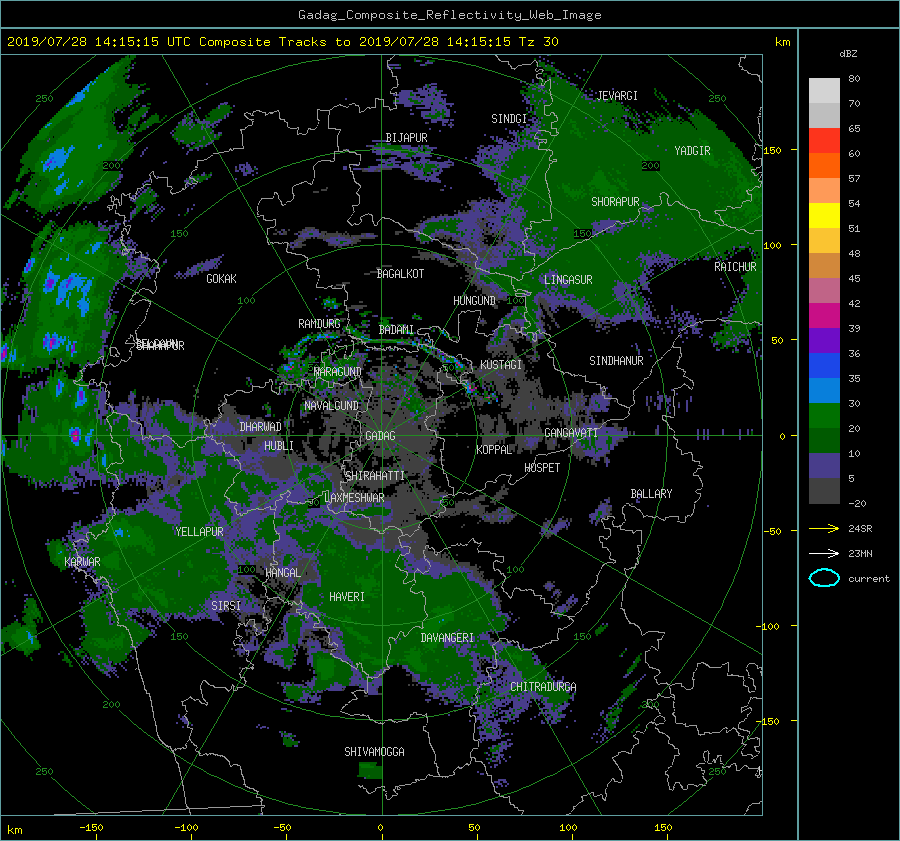The height and width of the screenshot is (841, 900).
Task: Click the SHIVAMOGGA city label
Action: (374, 752)
